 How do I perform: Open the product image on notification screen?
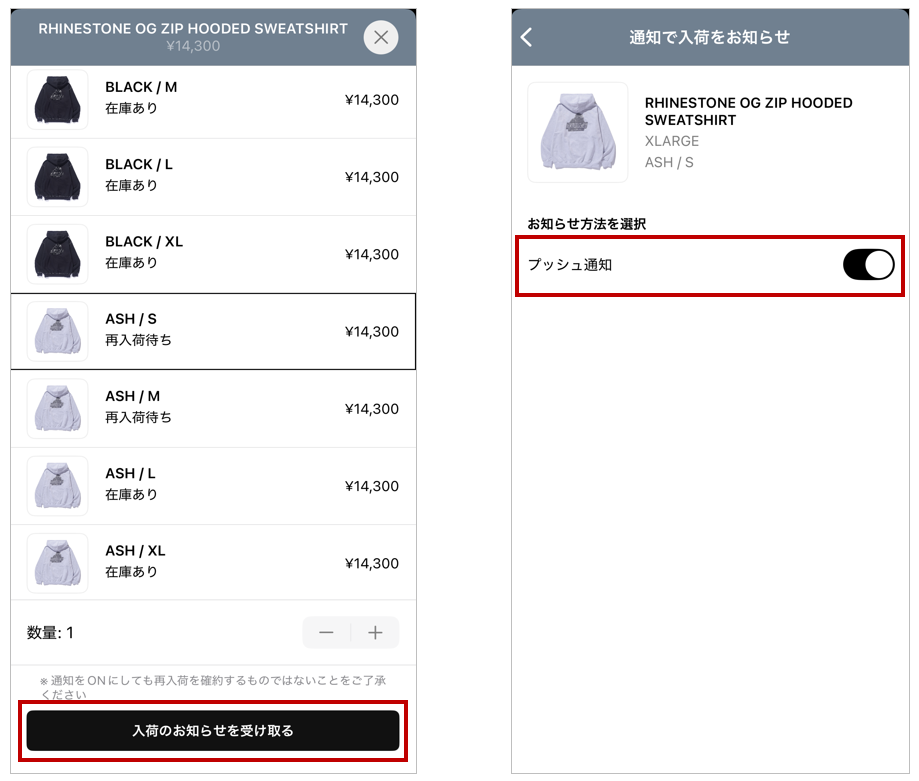tap(578, 132)
